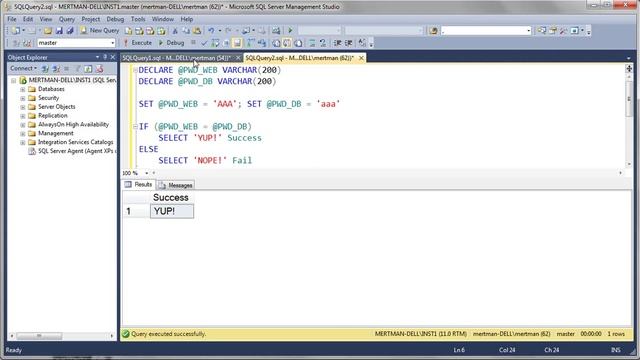Click the Object Explorer connect icon
The width and height of the screenshot is (640, 360).
[x=45, y=69]
